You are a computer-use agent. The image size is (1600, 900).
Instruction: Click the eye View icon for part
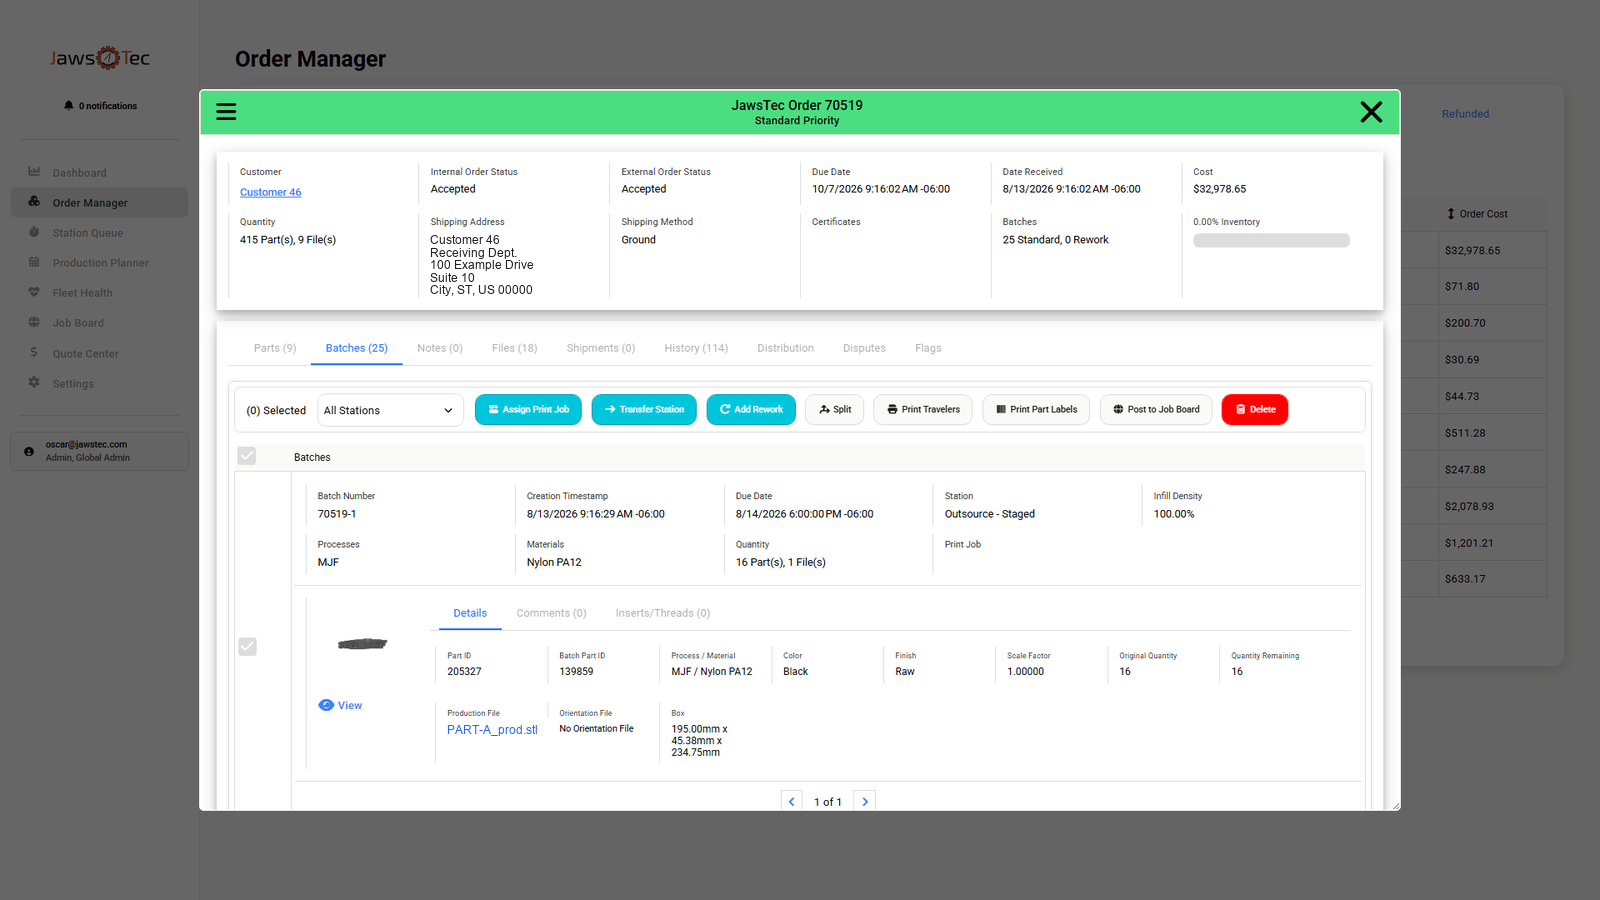click(326, 705)
